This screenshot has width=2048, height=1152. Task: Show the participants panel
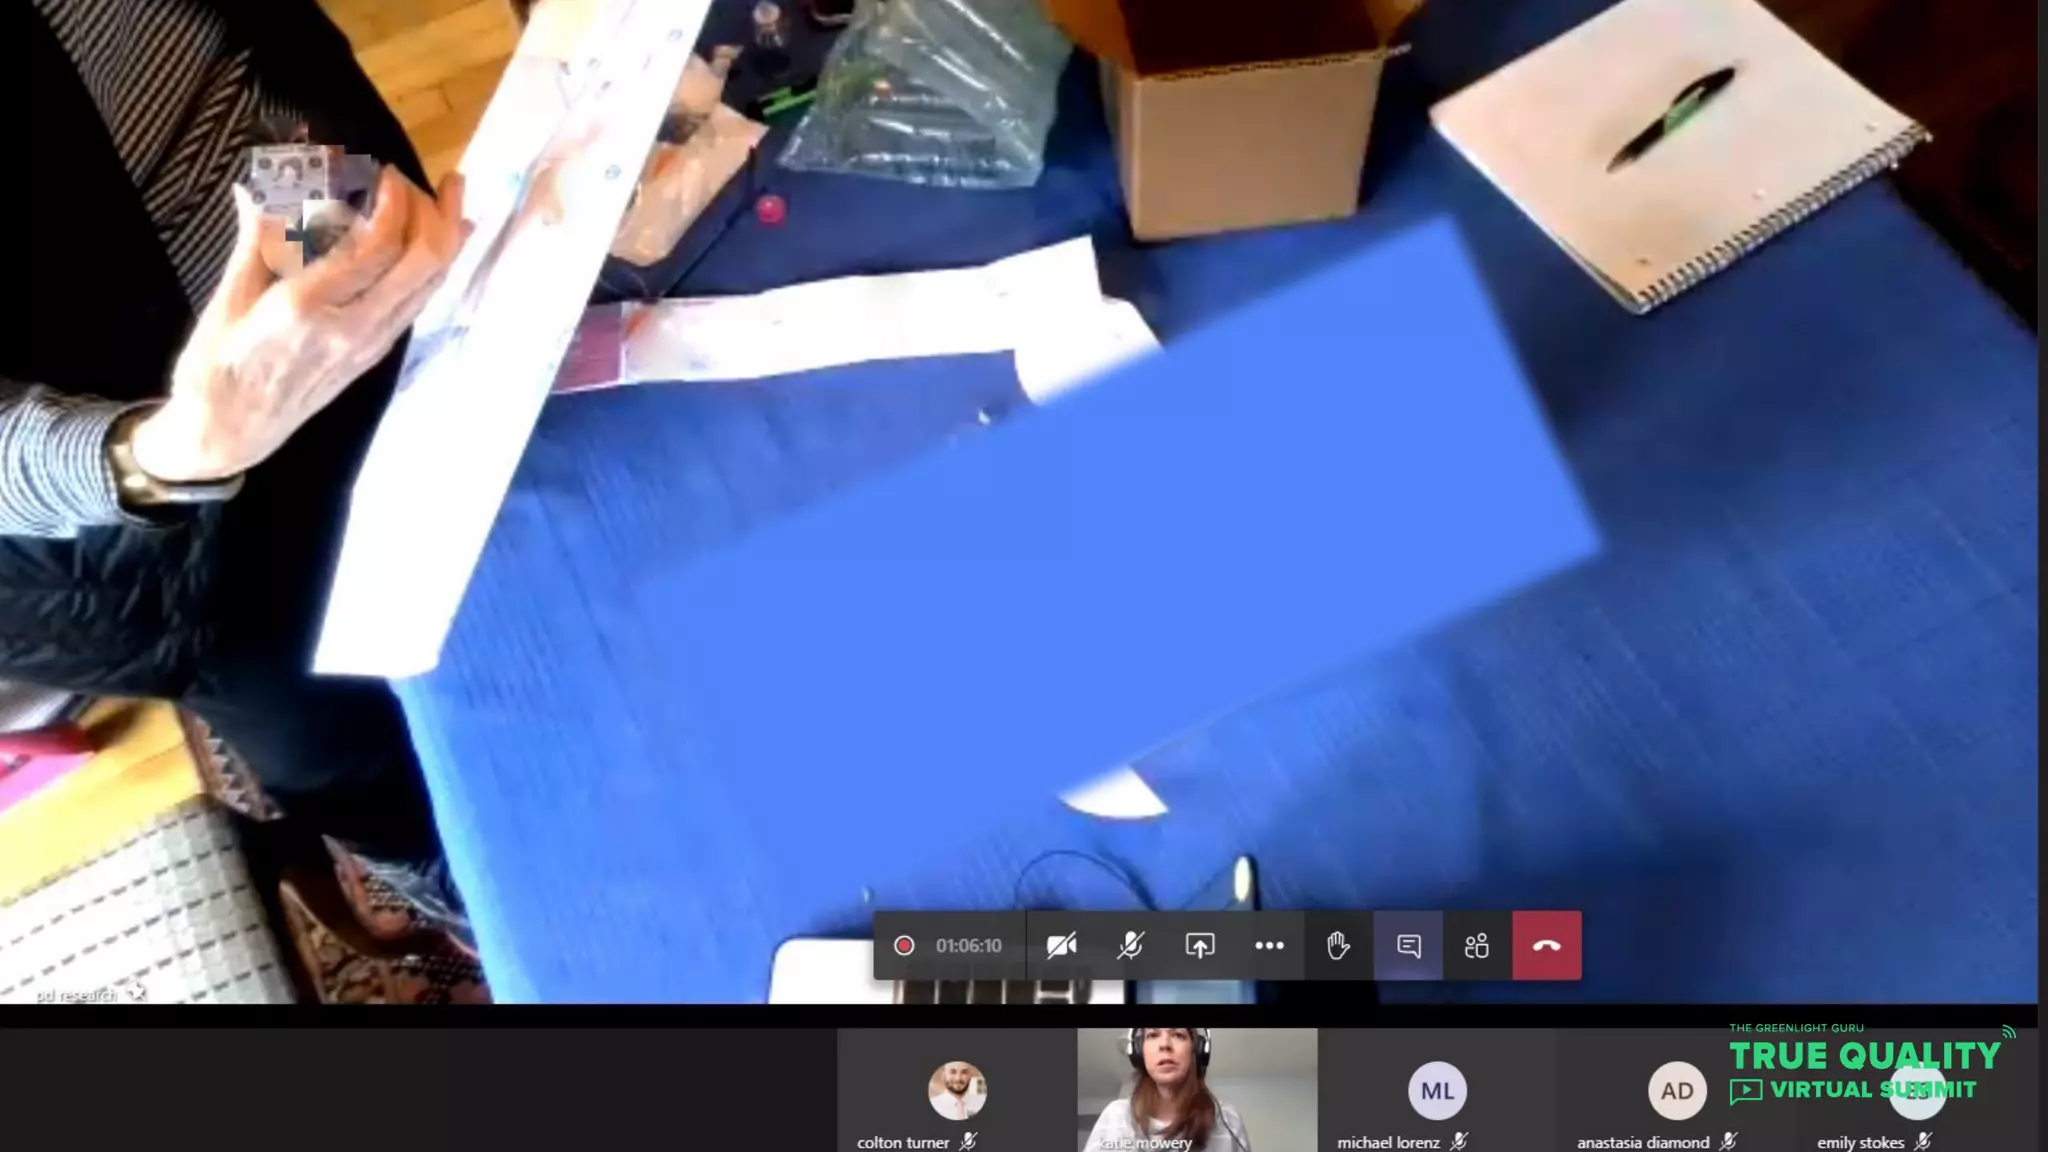(x=1477, y=945)
